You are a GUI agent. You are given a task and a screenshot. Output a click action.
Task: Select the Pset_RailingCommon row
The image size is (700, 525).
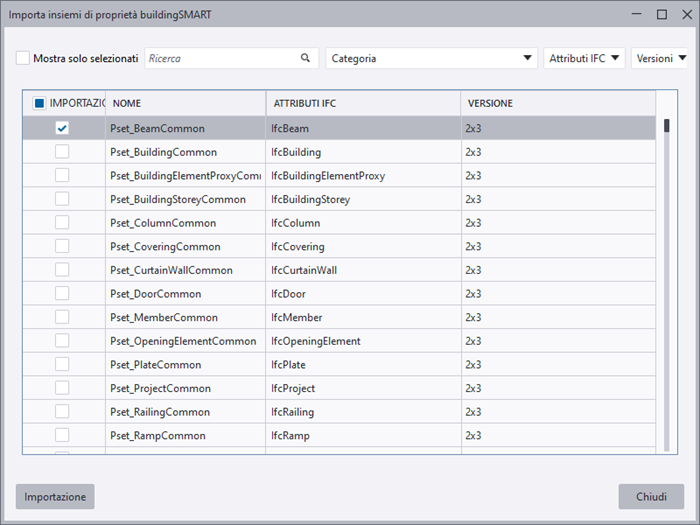point(185,412)
